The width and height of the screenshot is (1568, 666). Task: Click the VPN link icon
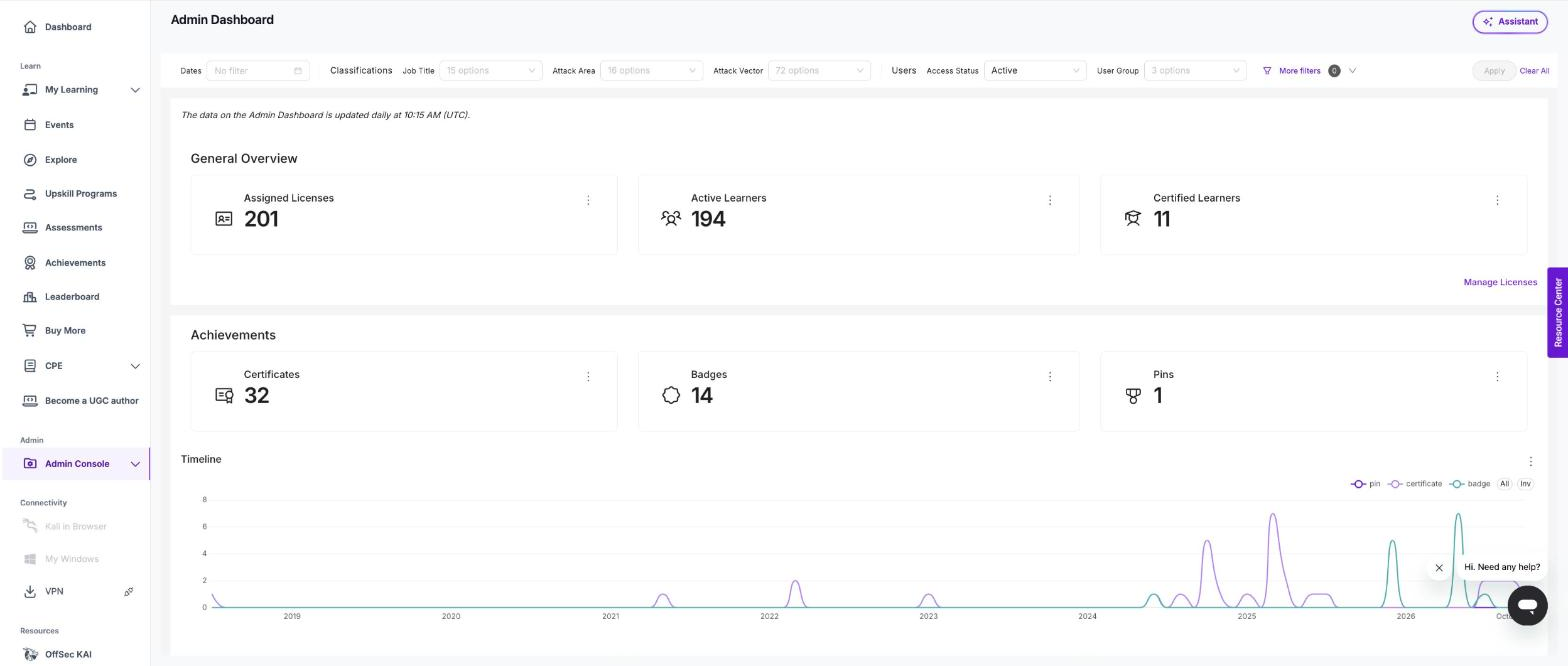pyautogui.click(x=129, y=592)
